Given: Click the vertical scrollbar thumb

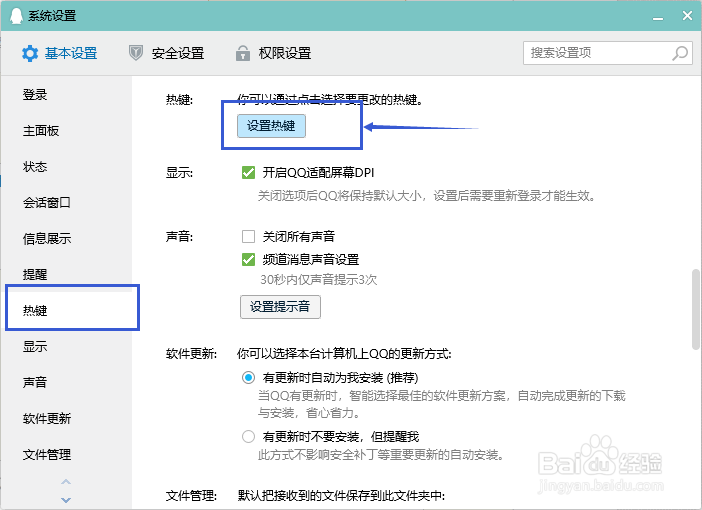Looking at the screenshot, I should point(695,309).
